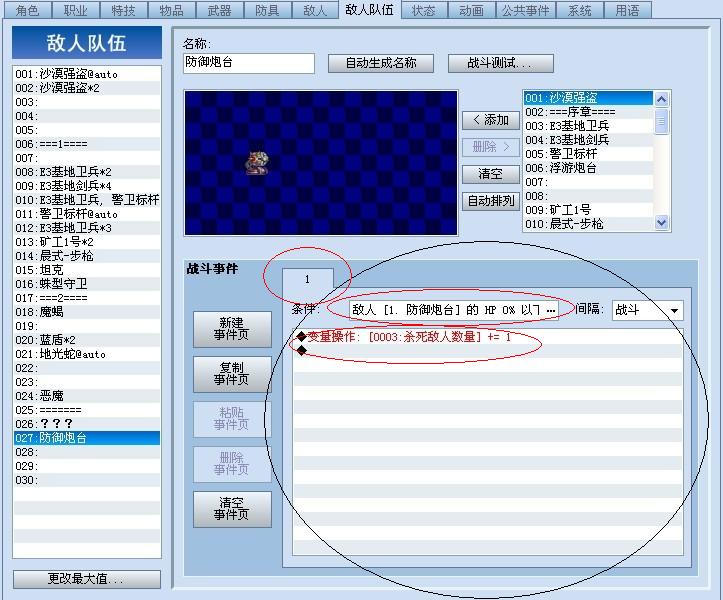Select empty troop slot 028

click(87, 452)
